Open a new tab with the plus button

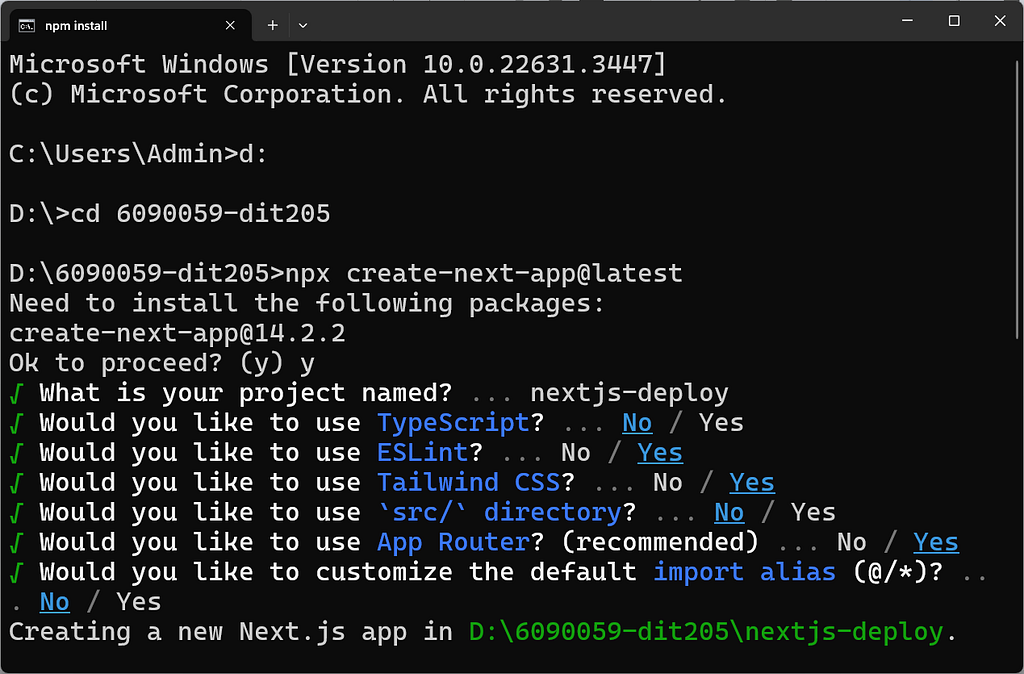[x=272, y=25]
